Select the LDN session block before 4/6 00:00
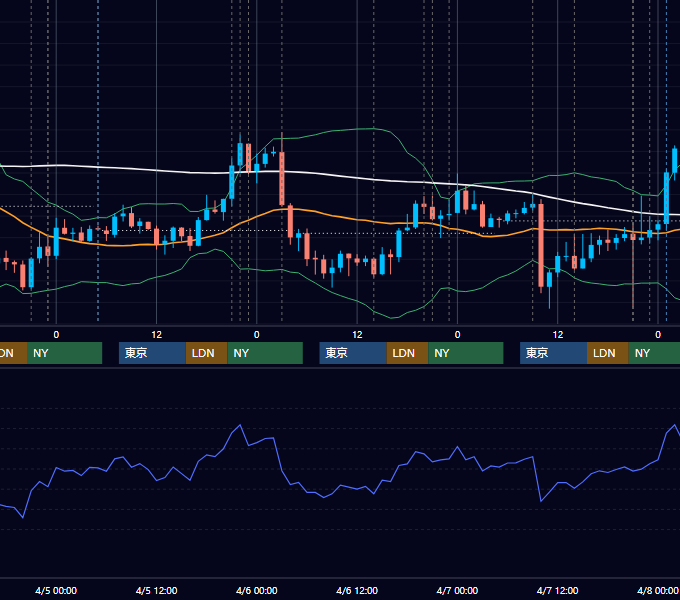Image resolution: width=680 pixels, height=600 pixels. 206,353
